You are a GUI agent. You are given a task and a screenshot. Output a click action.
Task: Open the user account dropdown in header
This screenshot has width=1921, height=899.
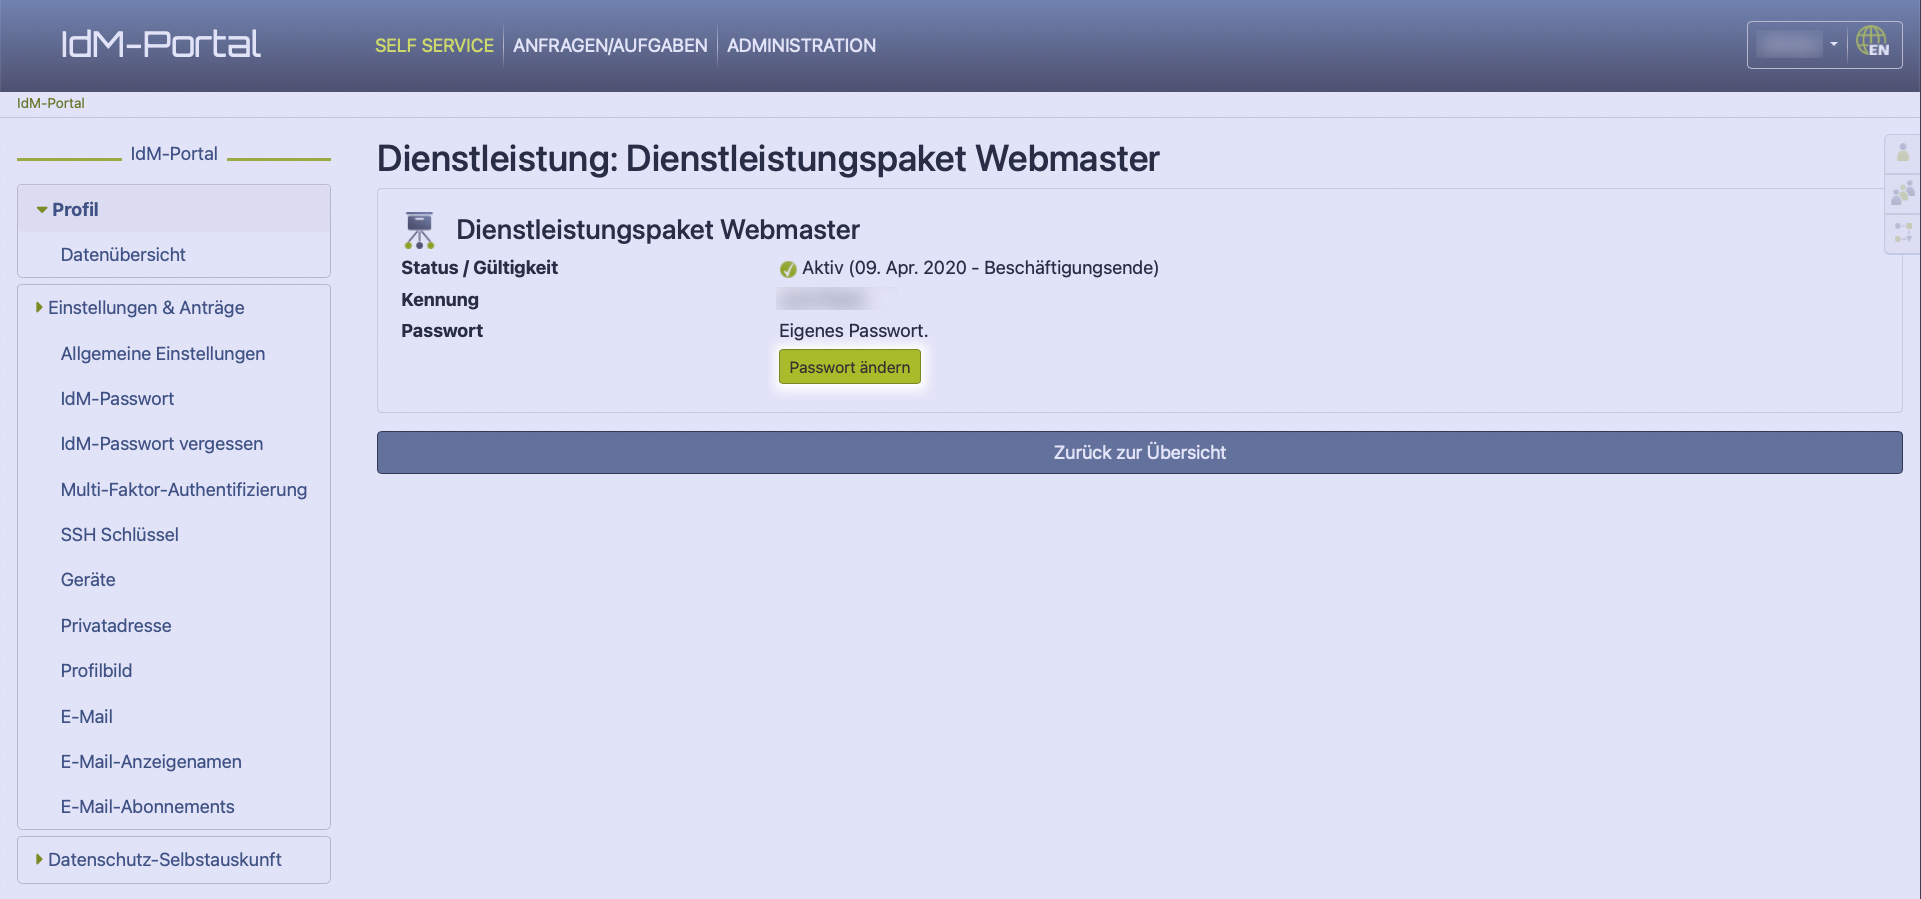(x=1798, y=44)
